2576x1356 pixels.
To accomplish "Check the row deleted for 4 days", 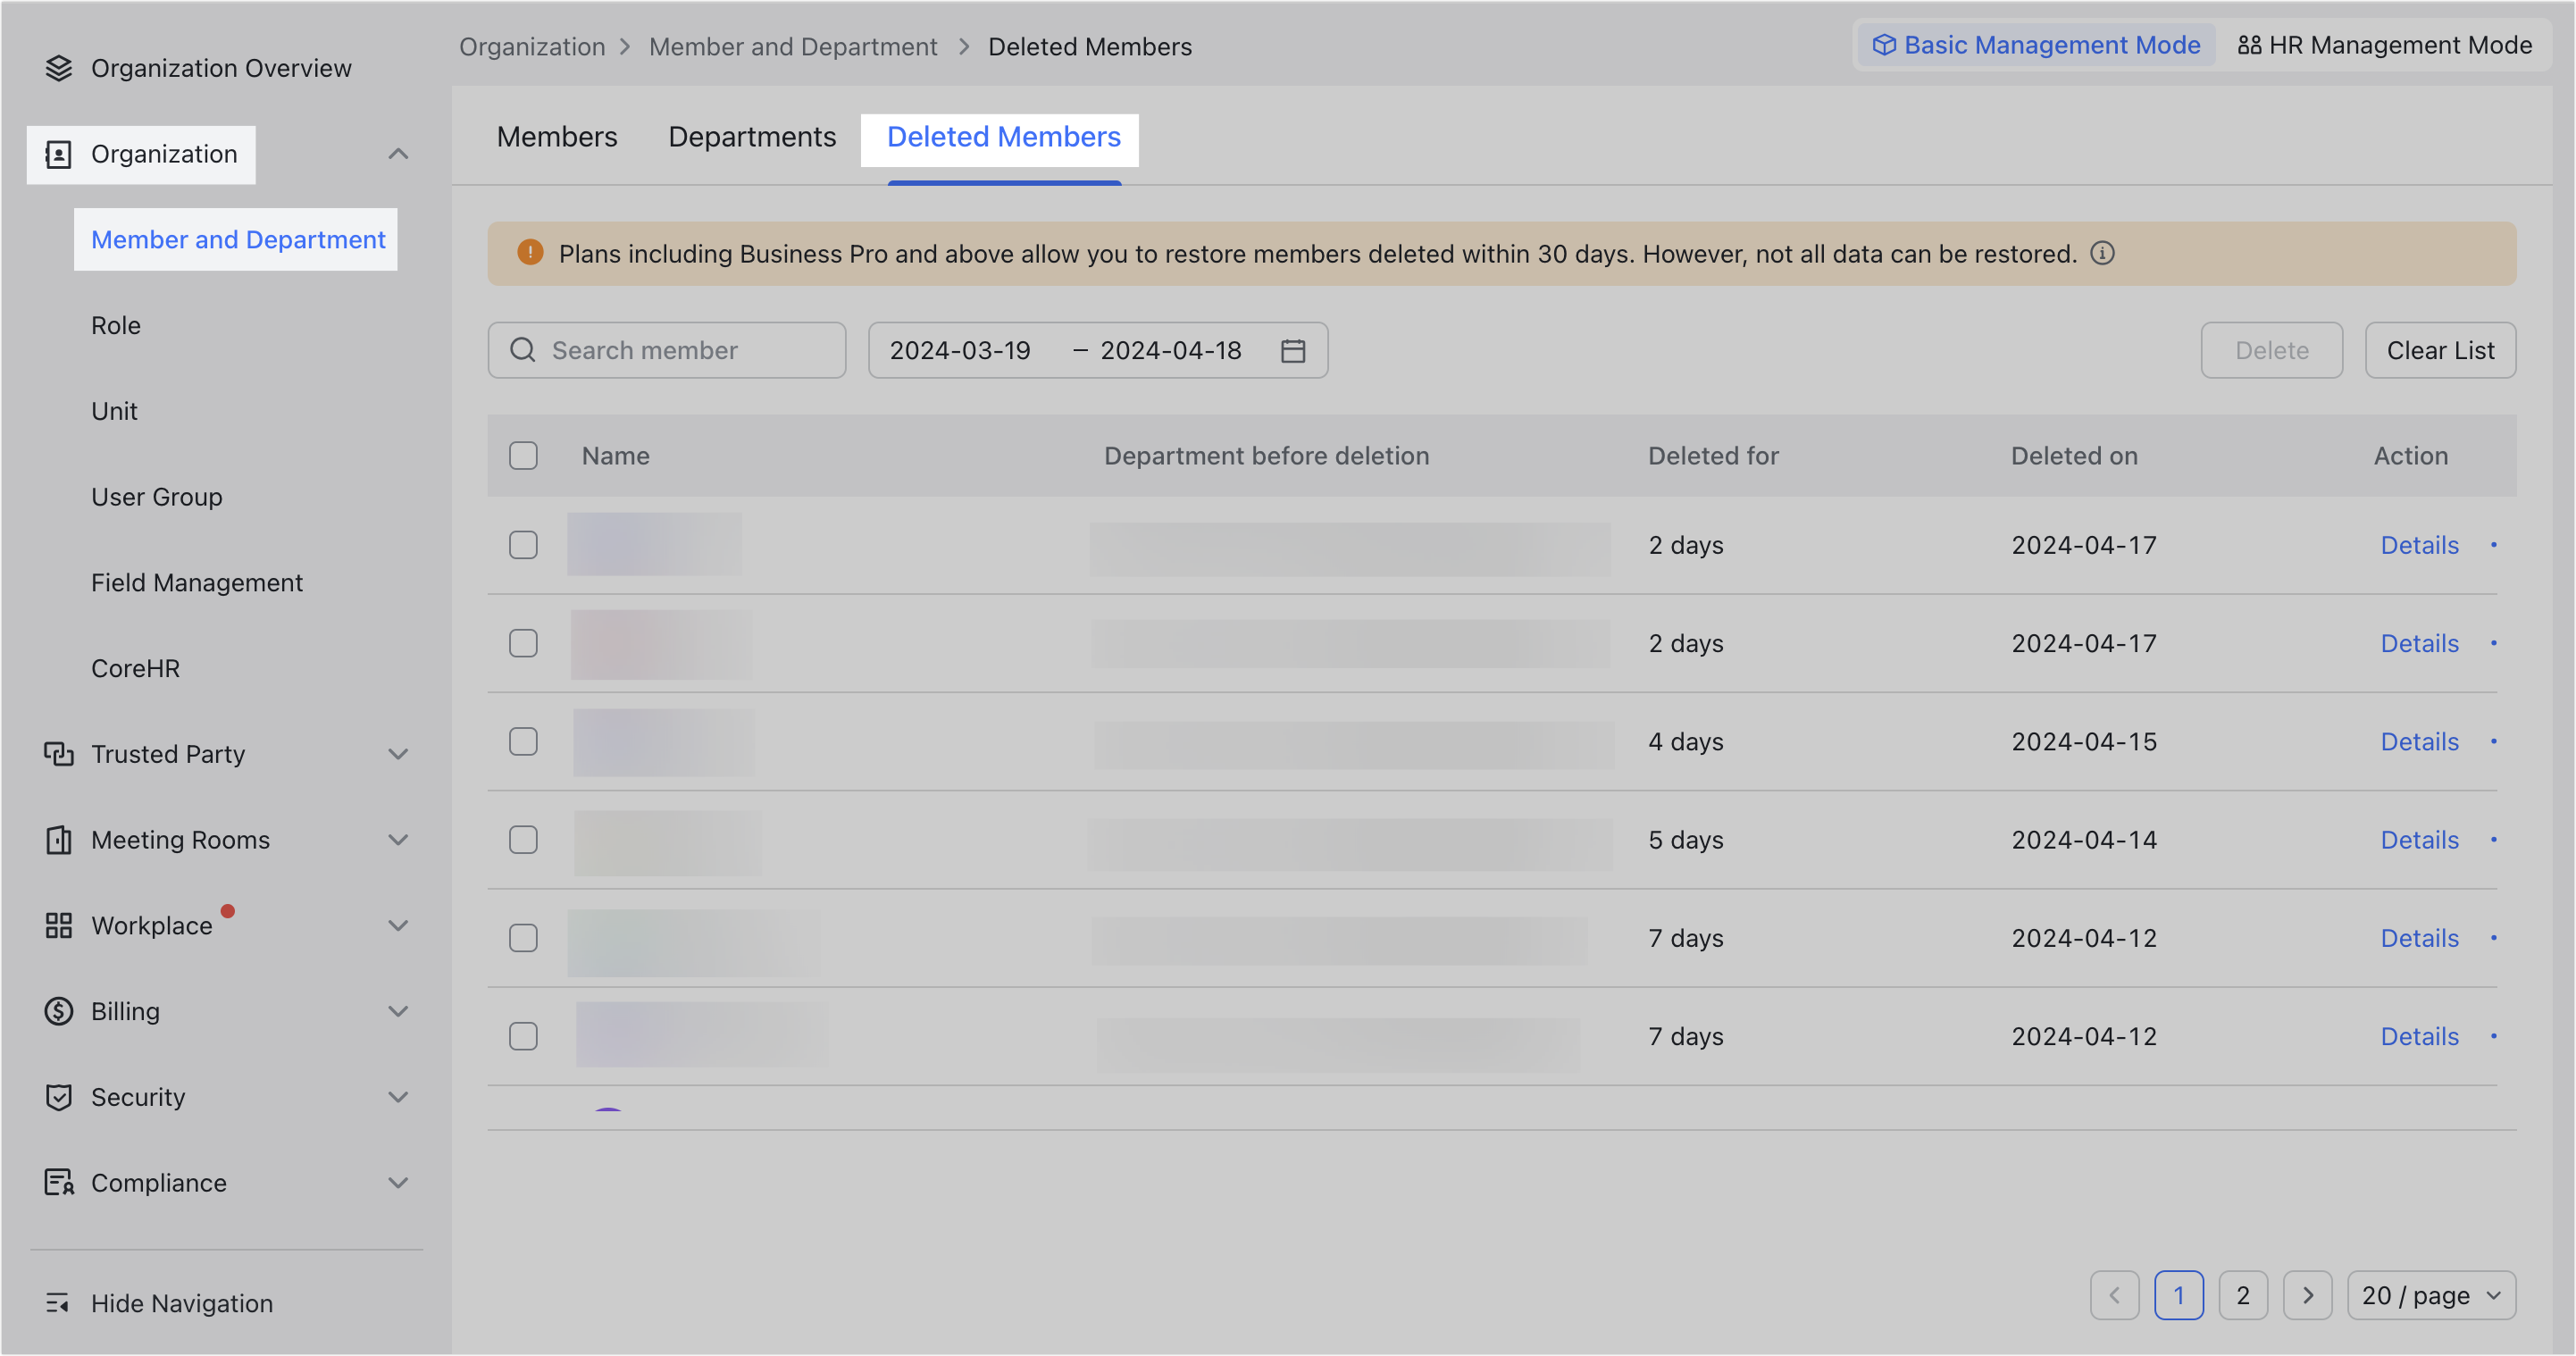I will tap(523, 742).
